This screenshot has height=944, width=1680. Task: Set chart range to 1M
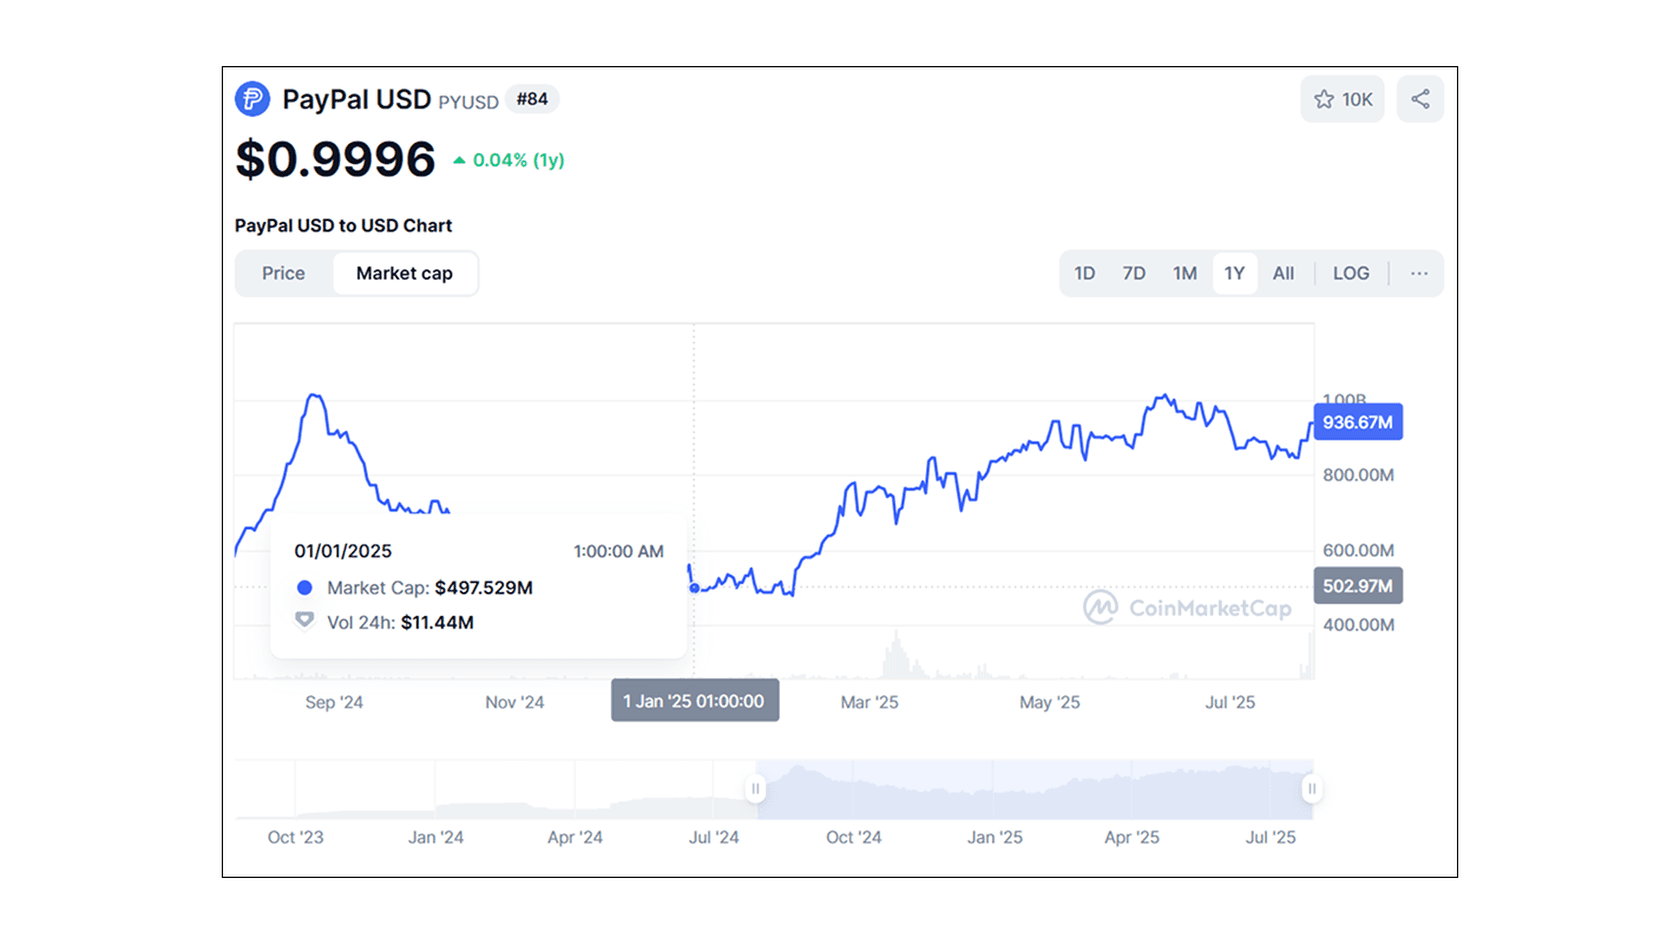(1185, 273)
